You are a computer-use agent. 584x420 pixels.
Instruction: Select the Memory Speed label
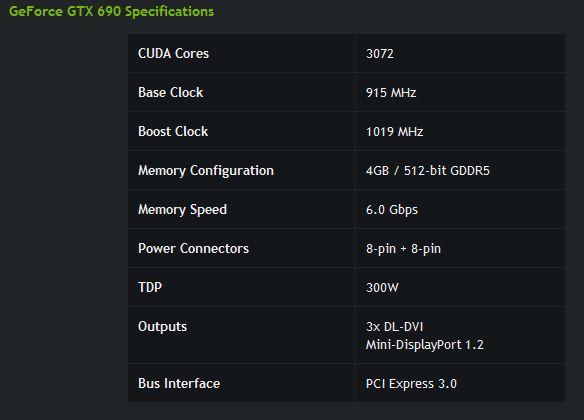point(182,210)
